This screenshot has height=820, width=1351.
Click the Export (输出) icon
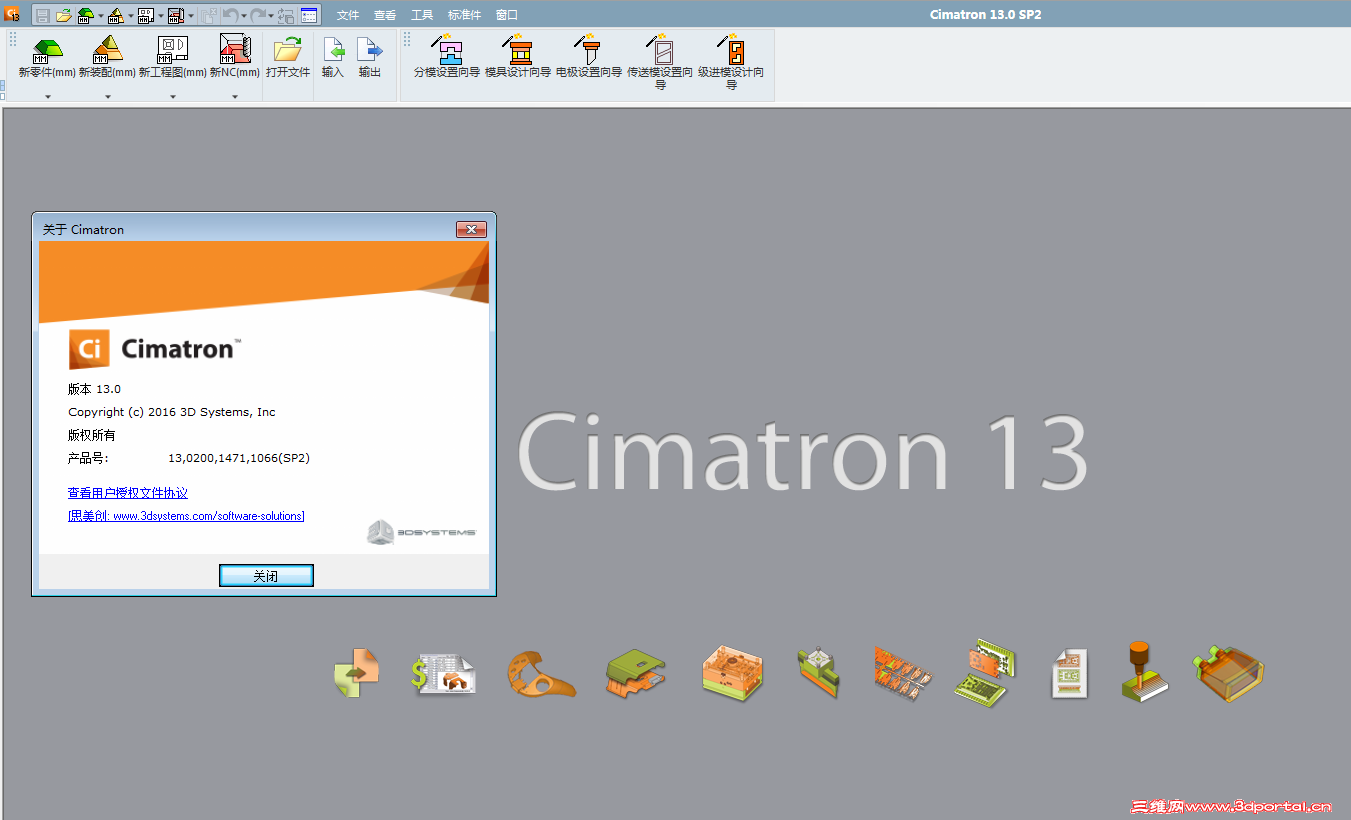pyautogui.click(x=370, y=50)
